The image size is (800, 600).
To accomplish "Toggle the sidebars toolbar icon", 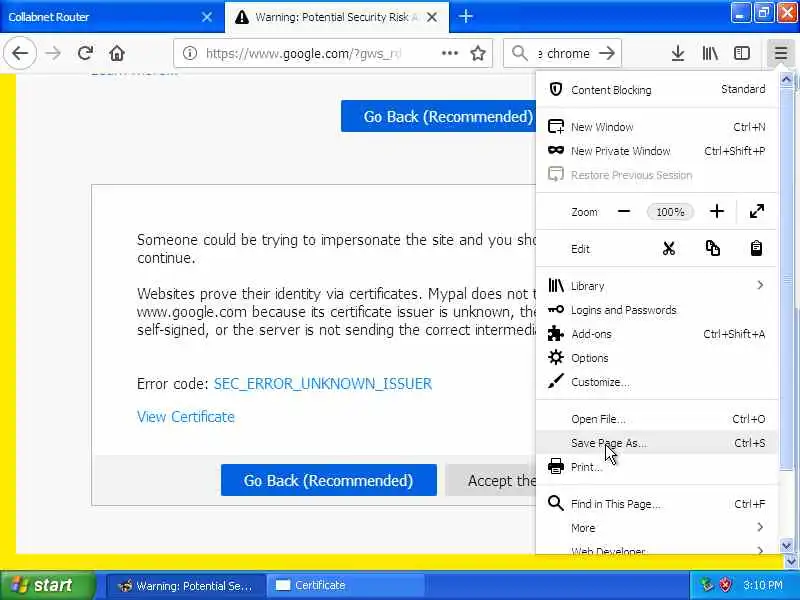I will pyautogui.click(x=742, y=53).
